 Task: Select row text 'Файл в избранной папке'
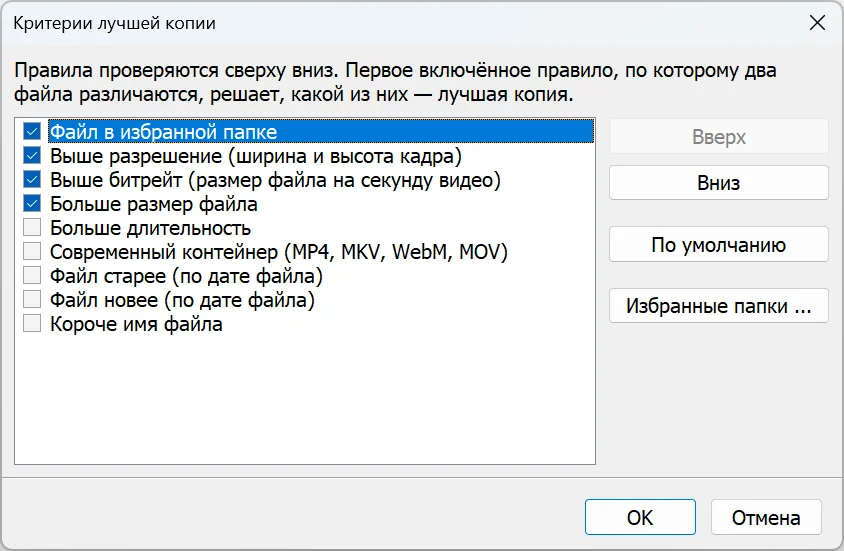tap(164, 132)
